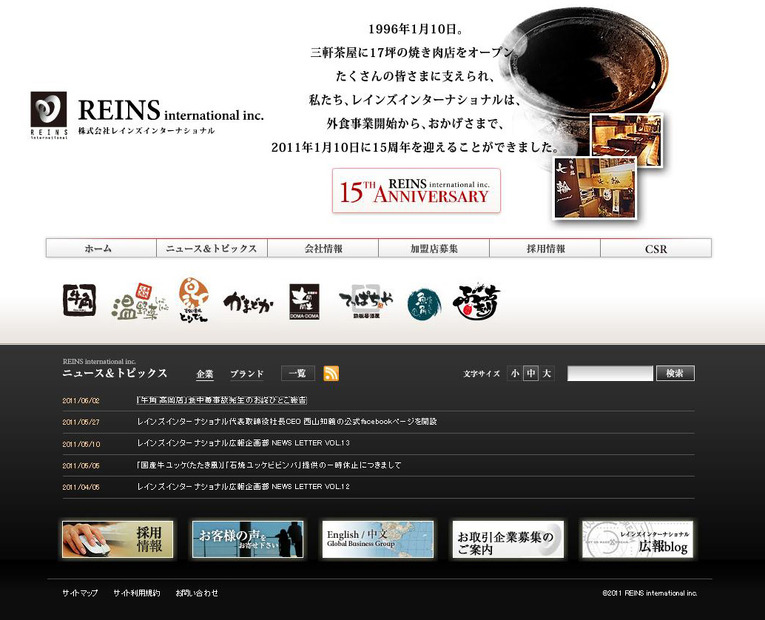Image resolution: width=765 pixels, height=620 pixels.
Task: Open the 牛角 (Gyu-Kaku) brand logo
Action: tap(80, 300)
